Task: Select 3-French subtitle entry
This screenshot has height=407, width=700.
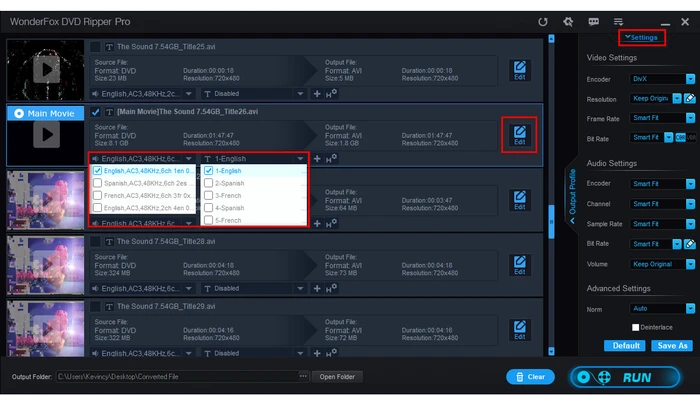Action: [228, 195]
